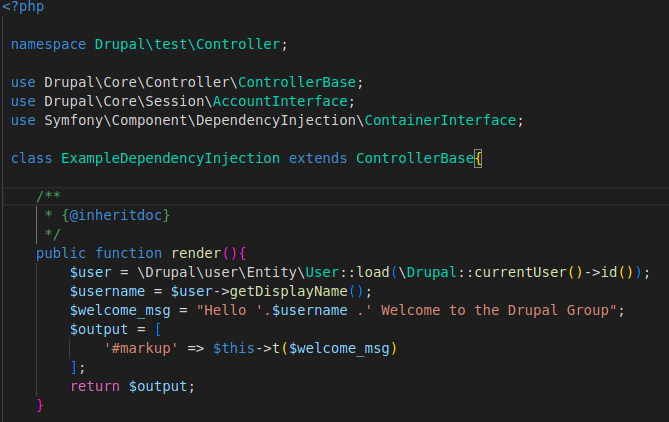Screen dimensions: 669x422
Task: Click the extends keyword
Action: click(x=318, y=158)
